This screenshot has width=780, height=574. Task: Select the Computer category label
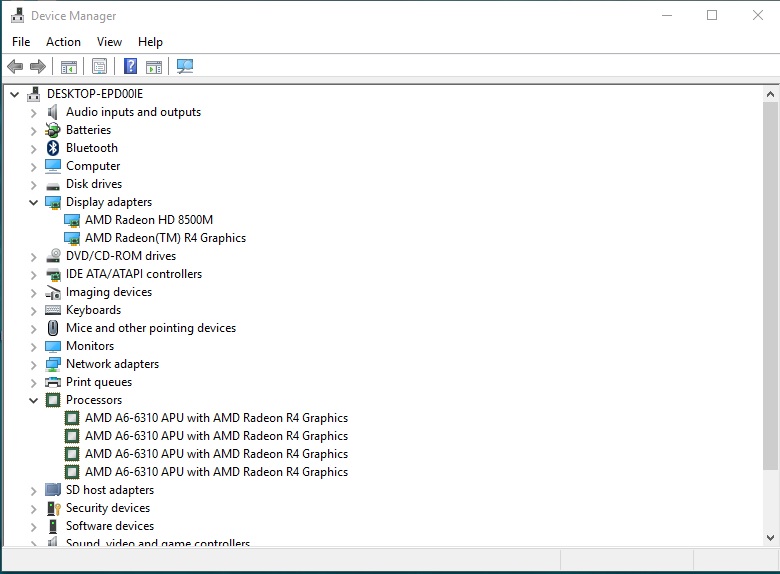[x=93, y=166]
